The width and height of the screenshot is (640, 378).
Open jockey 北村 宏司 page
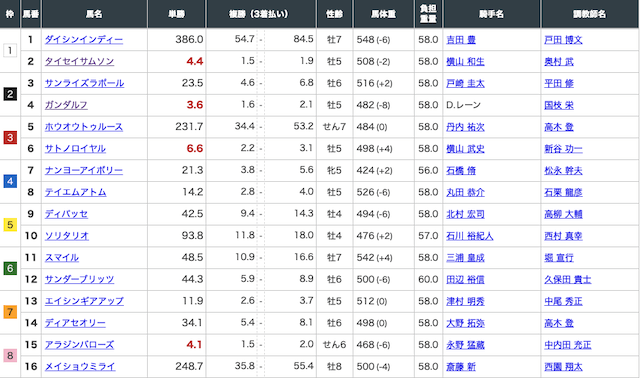465,214
